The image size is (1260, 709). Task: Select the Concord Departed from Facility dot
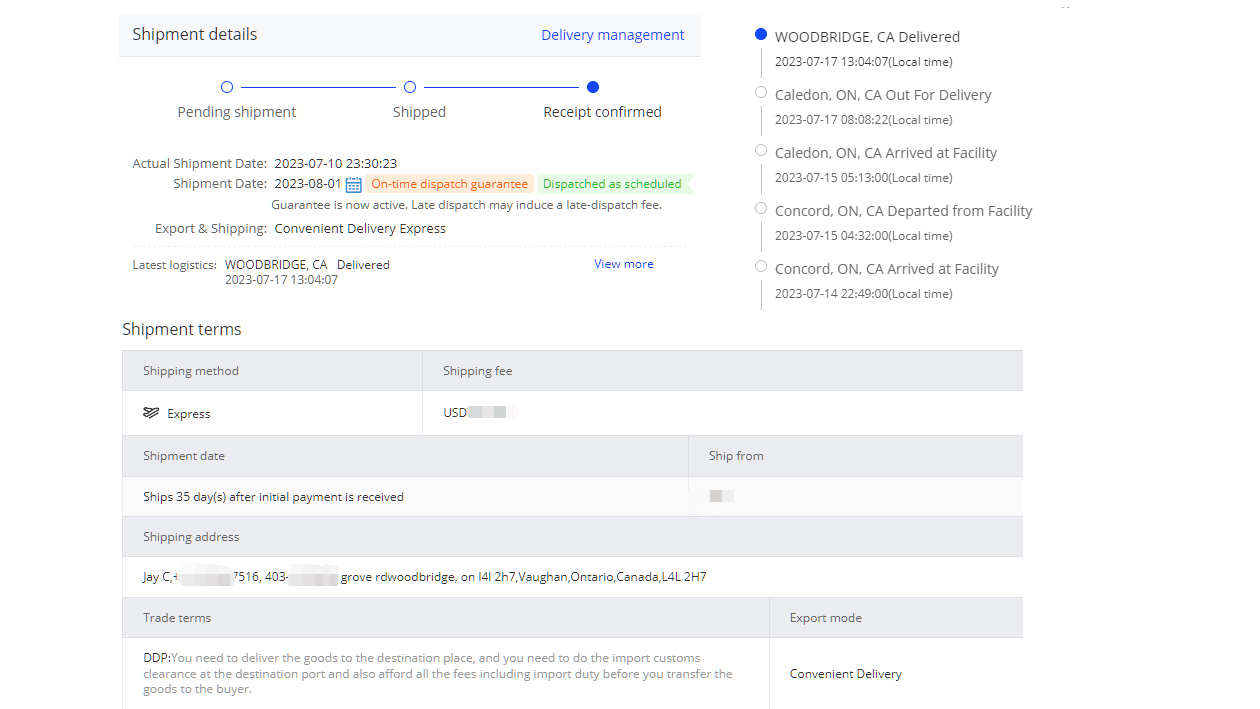(761, 208)
